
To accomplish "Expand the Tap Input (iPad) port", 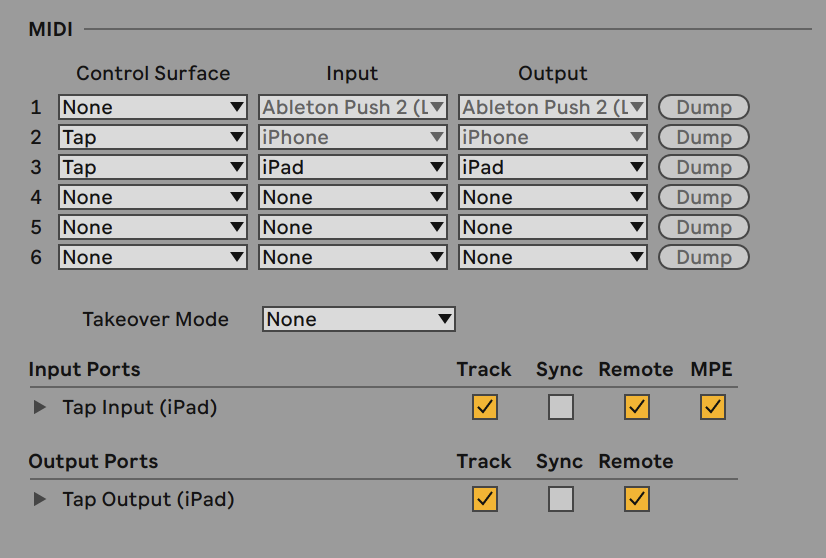I will pos(40,407).
